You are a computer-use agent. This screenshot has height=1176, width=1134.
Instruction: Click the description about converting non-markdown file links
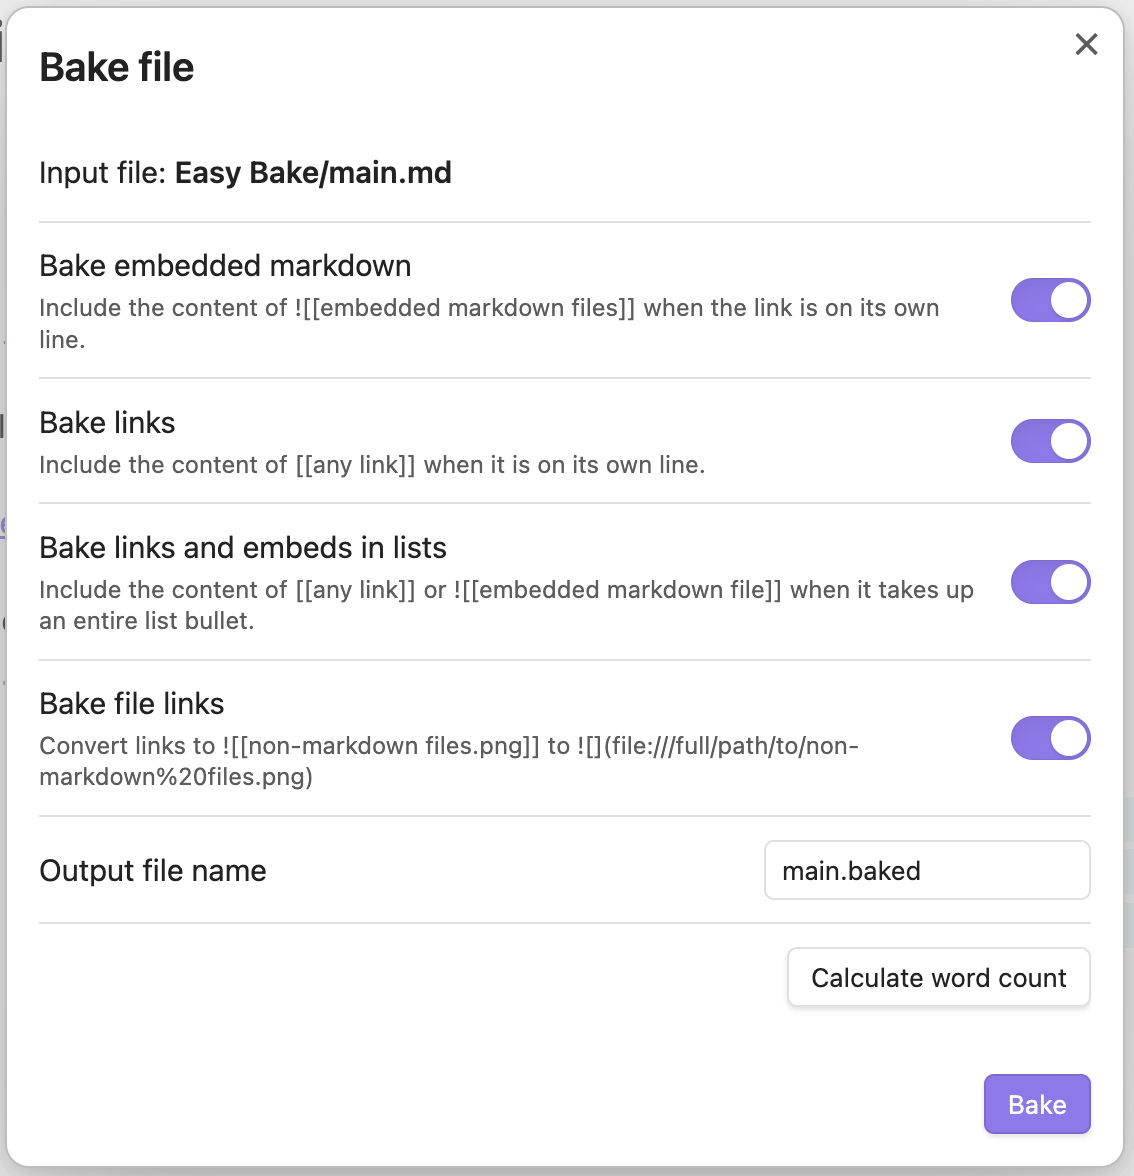[448, 761]
